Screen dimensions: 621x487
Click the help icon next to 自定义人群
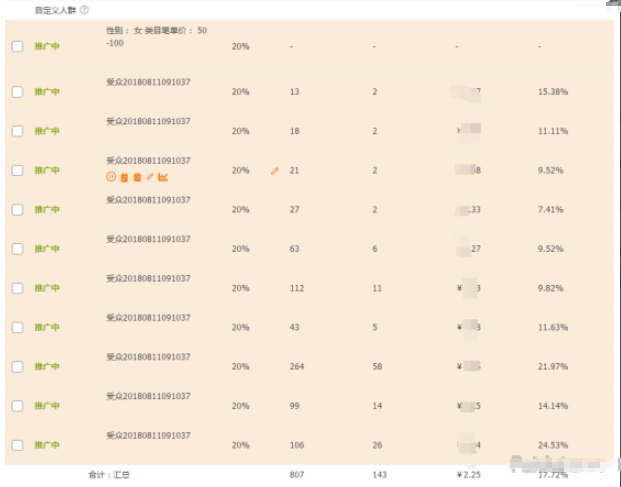click(83, 9)
